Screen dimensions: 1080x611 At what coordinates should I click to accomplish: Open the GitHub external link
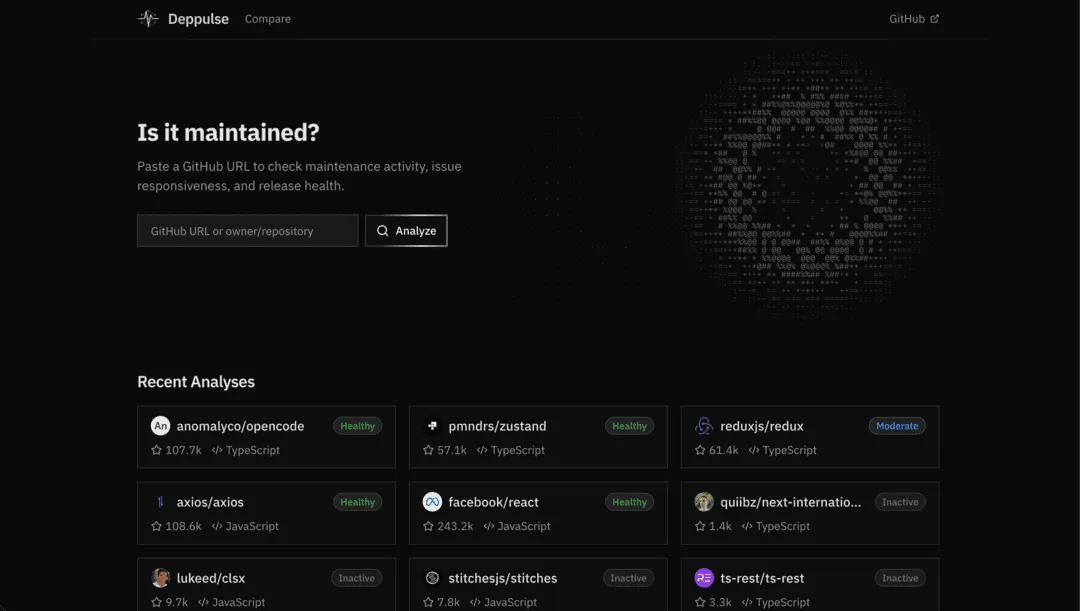[x=914, y=19]
